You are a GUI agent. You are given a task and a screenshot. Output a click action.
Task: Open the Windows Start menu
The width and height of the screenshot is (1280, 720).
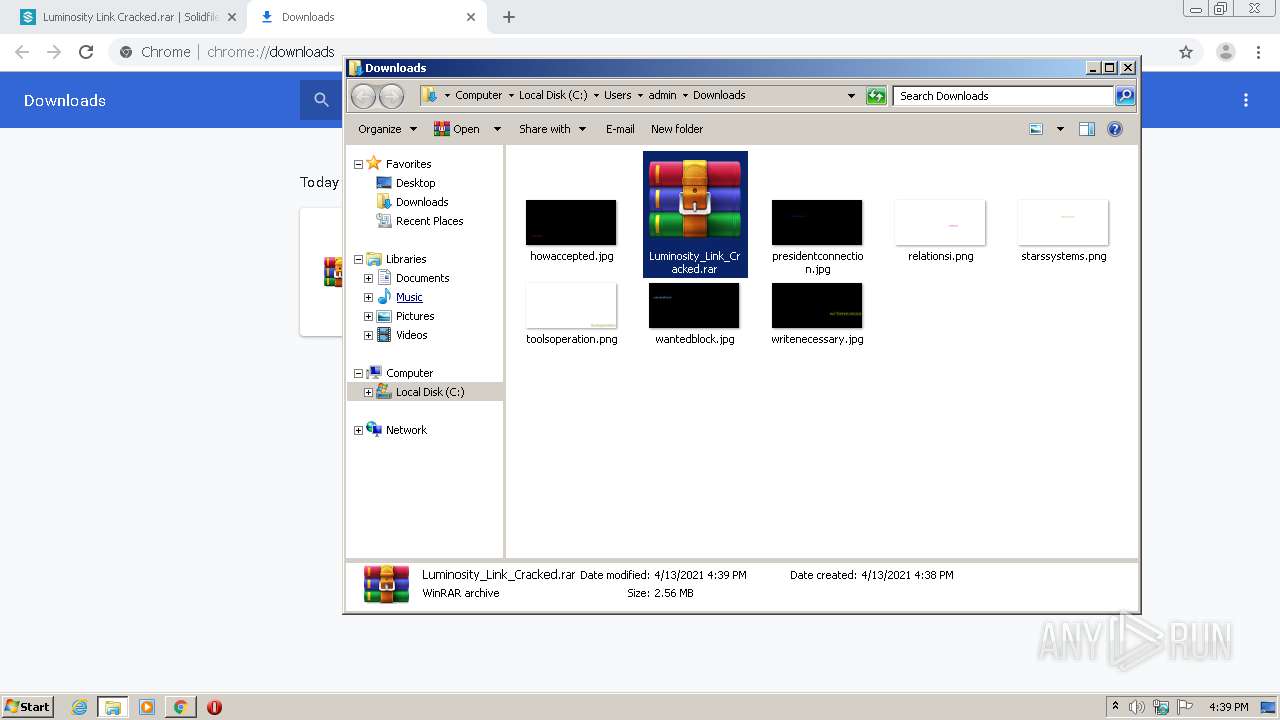[x=28, y=706]
